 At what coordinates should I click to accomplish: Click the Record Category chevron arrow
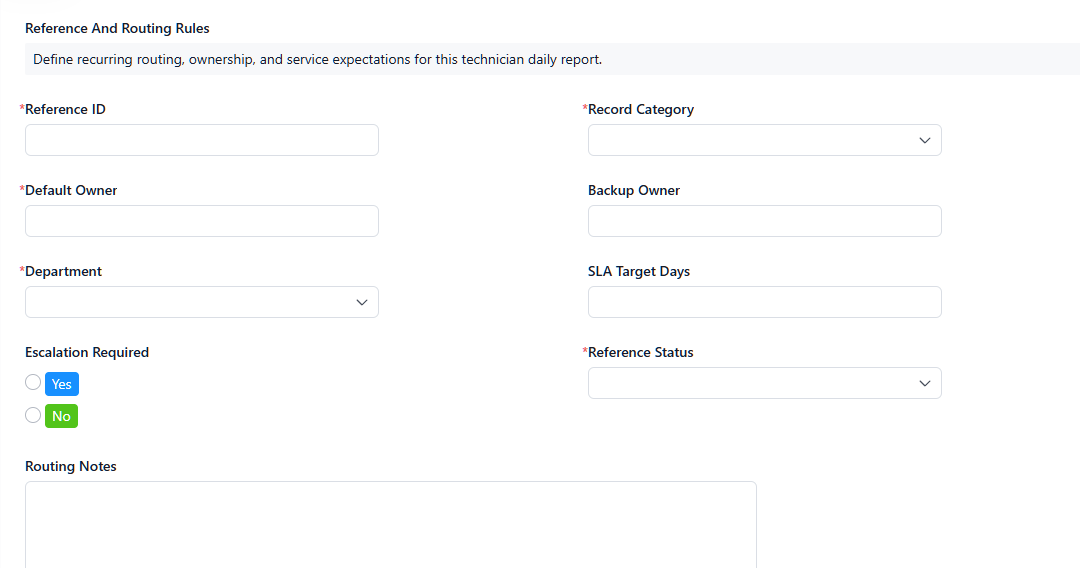(x=924, y=140)
